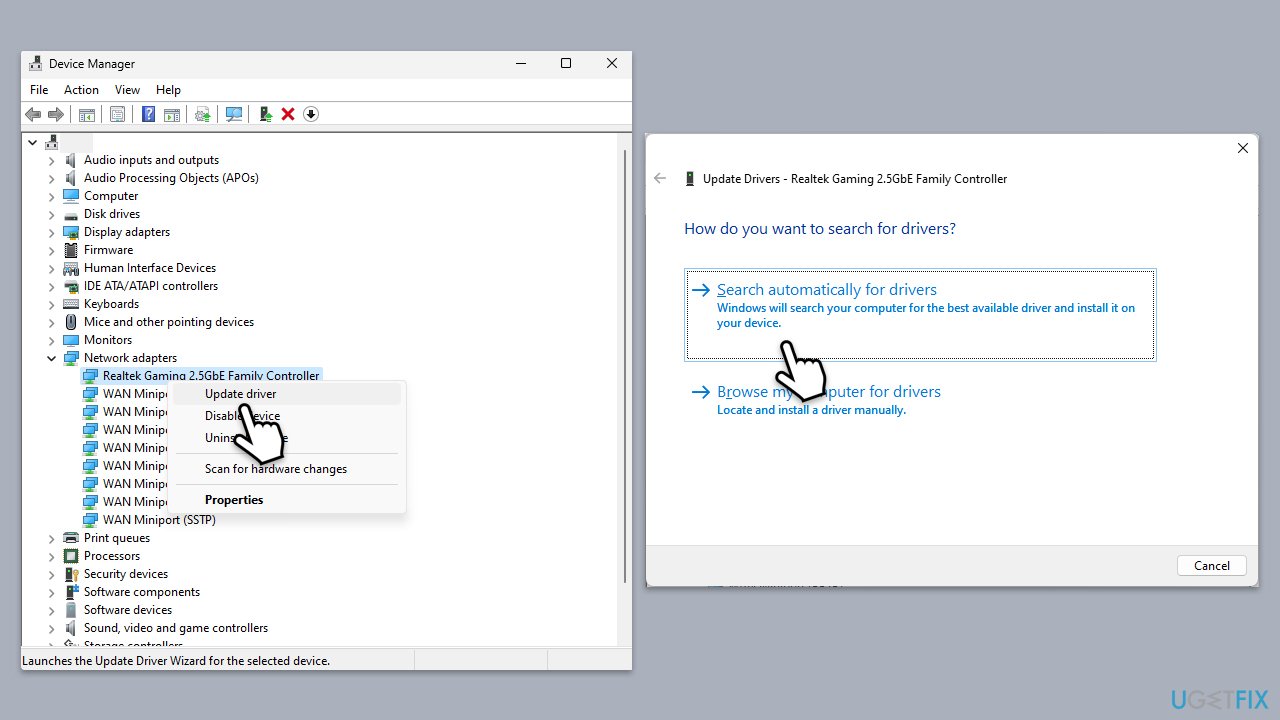Click Cancel in Update Drivers dialog
This screenshot has height=720, width=1280.
1212,565
